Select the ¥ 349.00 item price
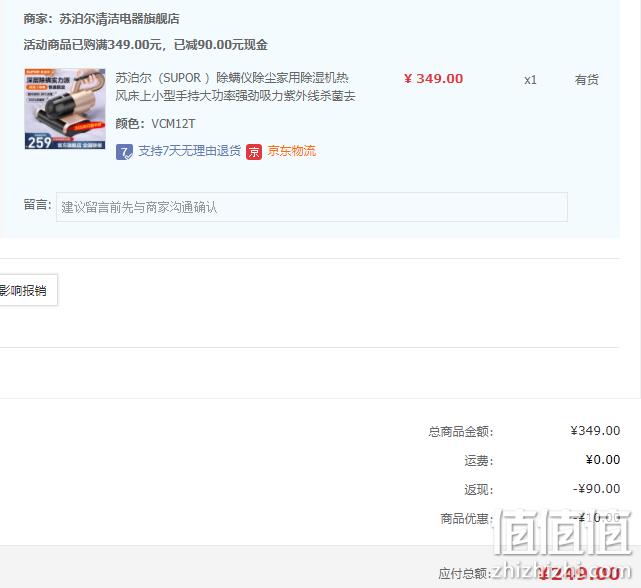The height and width of the screenshot is (588, 641). [433, 79]
